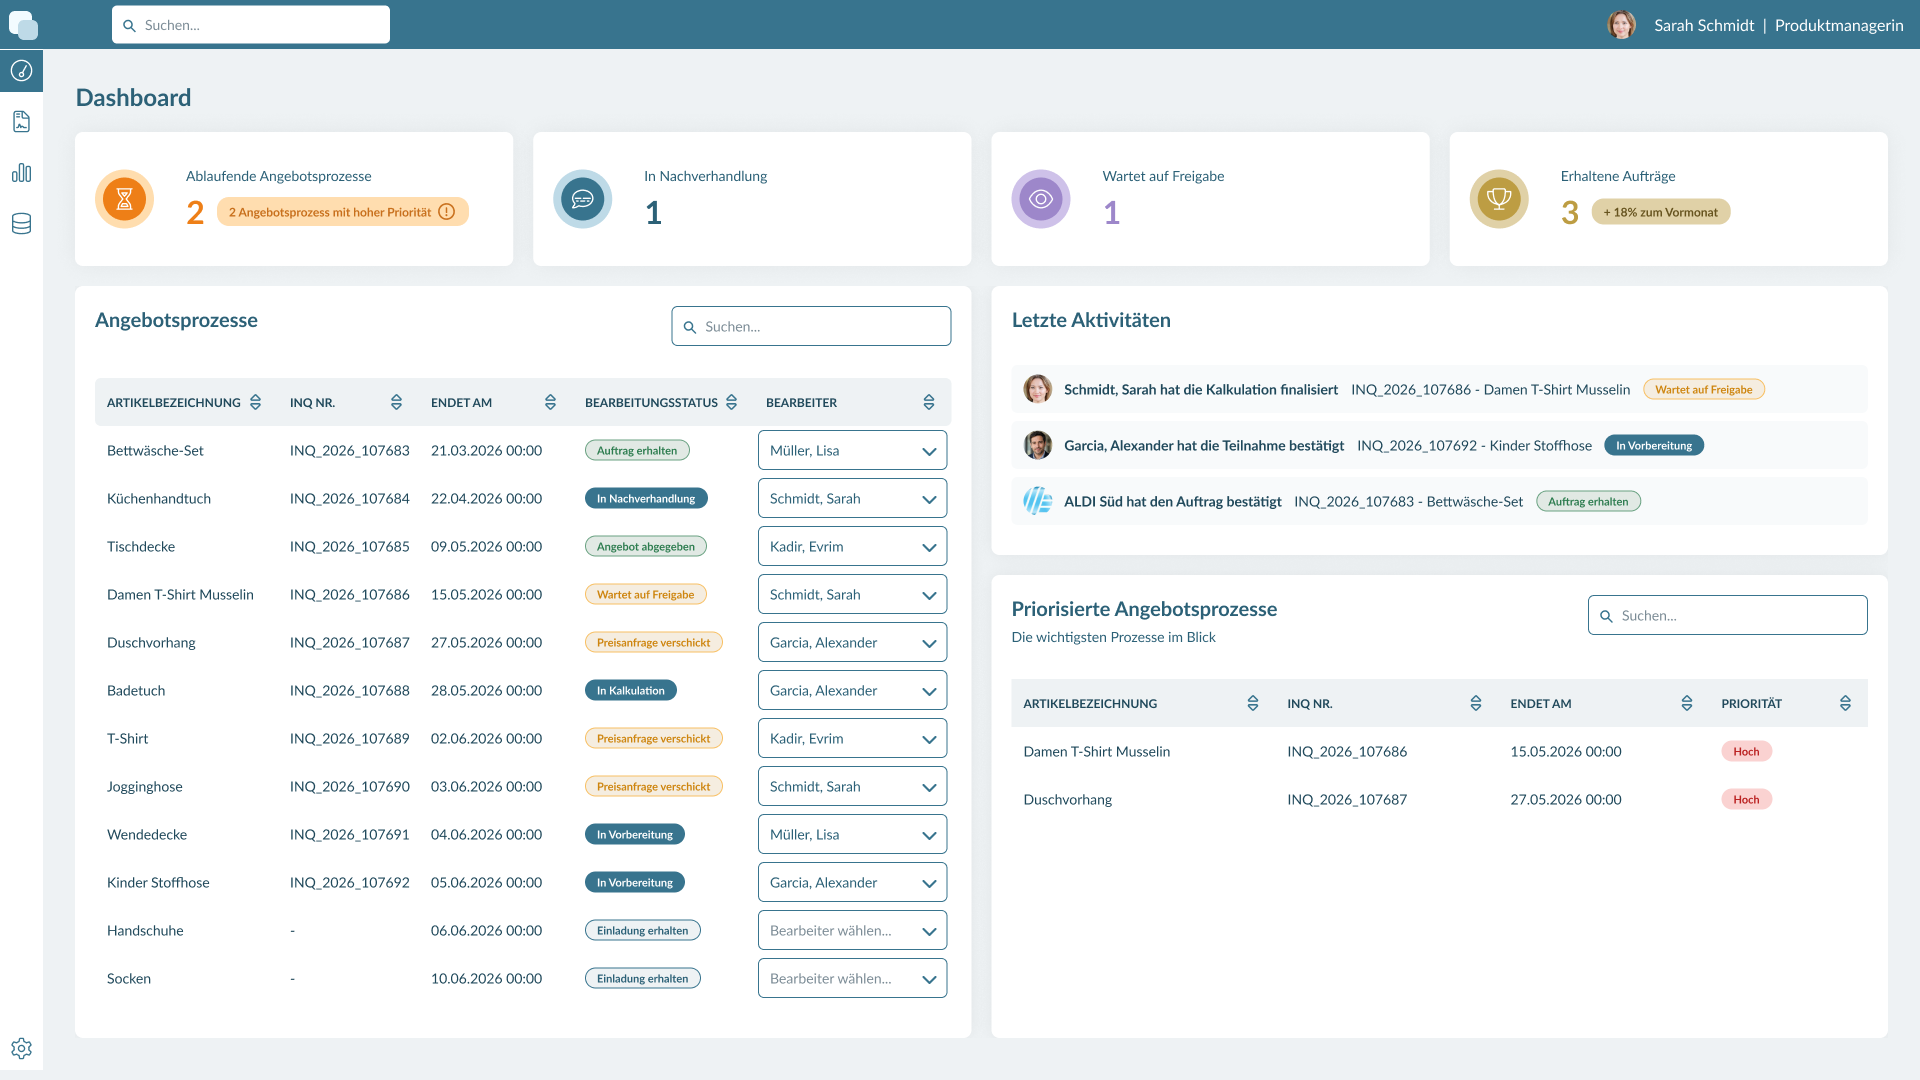1920x1080 pixels.
Task: Click INQ_2026_107687 in prioritized table
Action: 1347,799
